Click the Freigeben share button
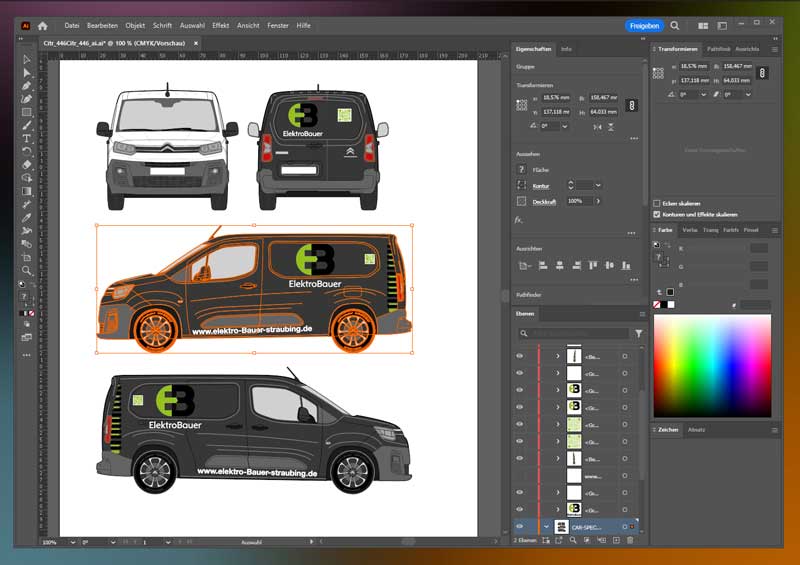Image resolution: width=800 pixels, height=565 pixels. tap(644, 25)
